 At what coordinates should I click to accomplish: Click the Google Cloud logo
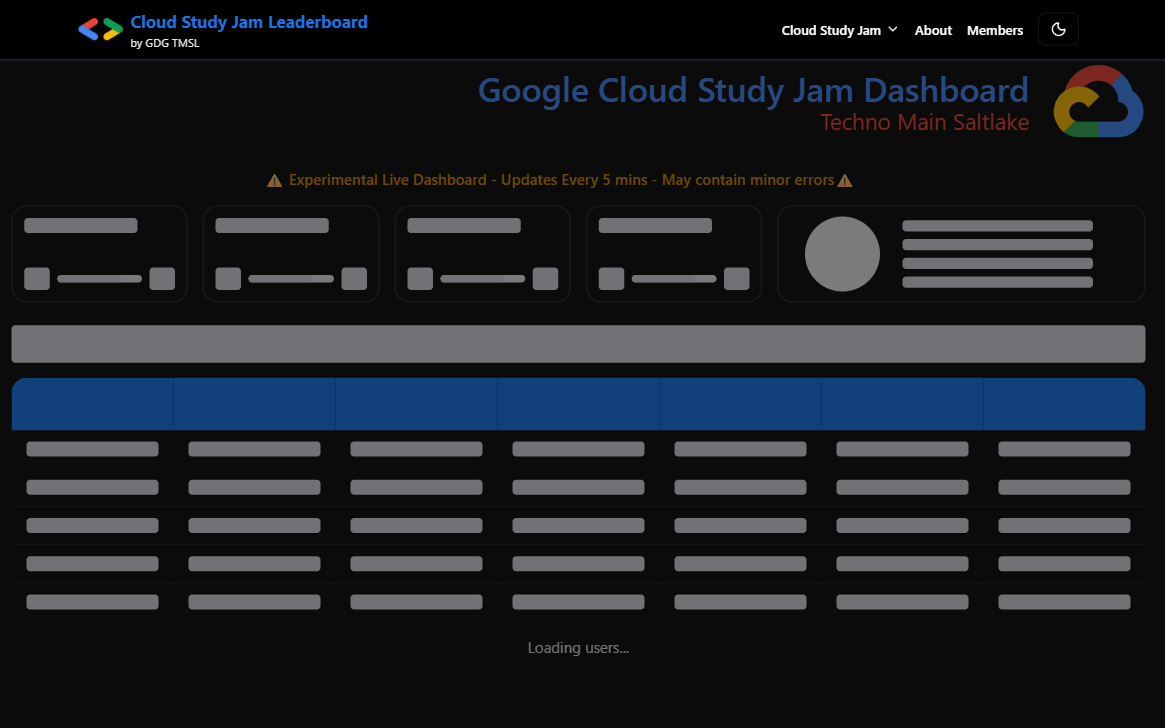tap(1098, 102)
